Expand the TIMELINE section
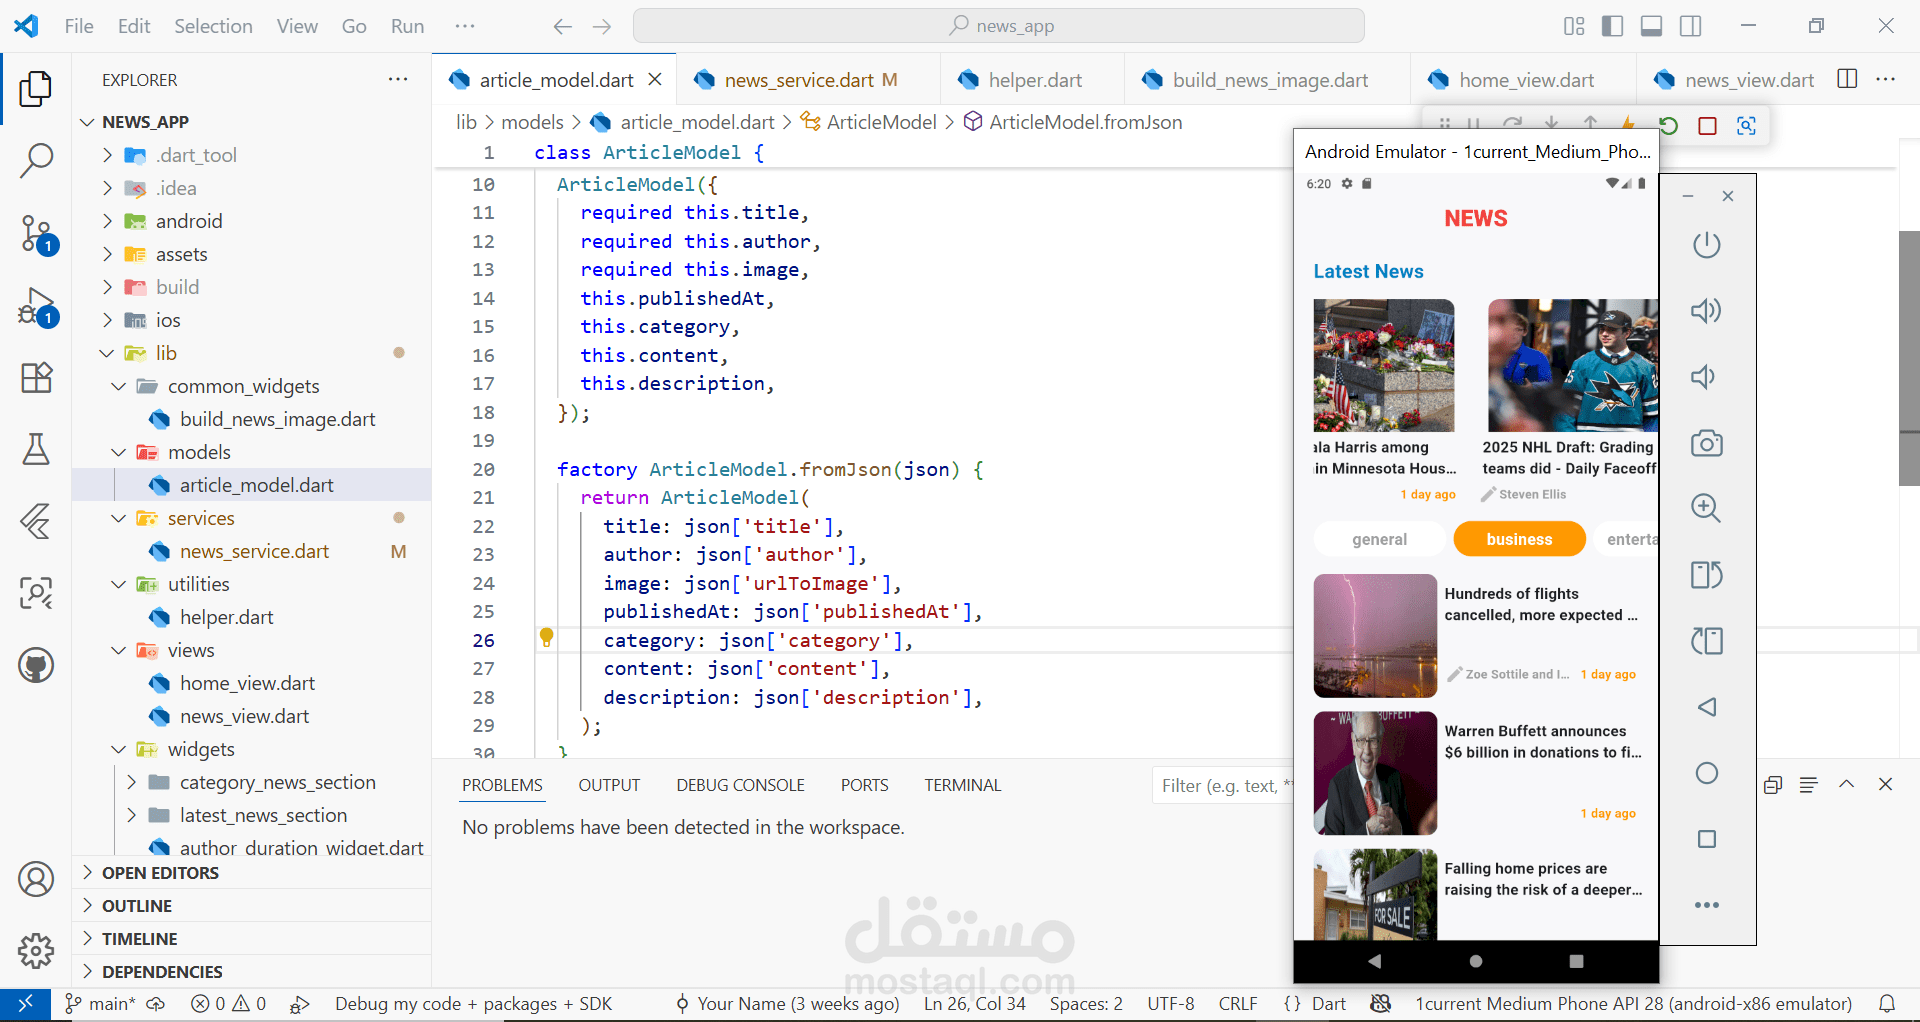The height and width of the screenshot is (1022, 1920). point(252,939)
